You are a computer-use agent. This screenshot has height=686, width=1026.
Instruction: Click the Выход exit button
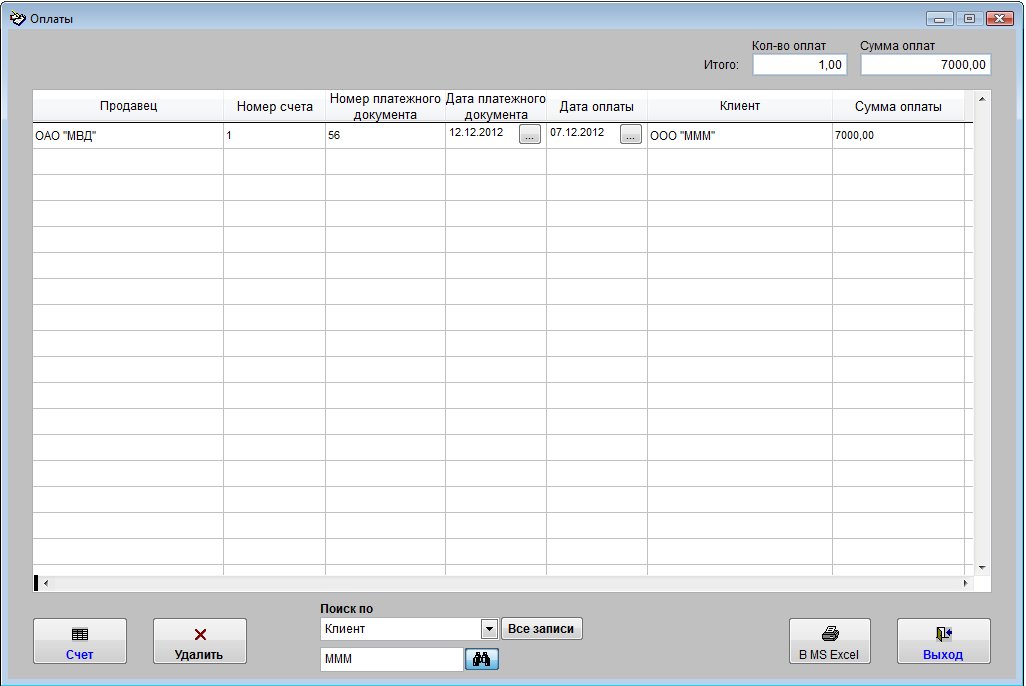coord(944,641)
